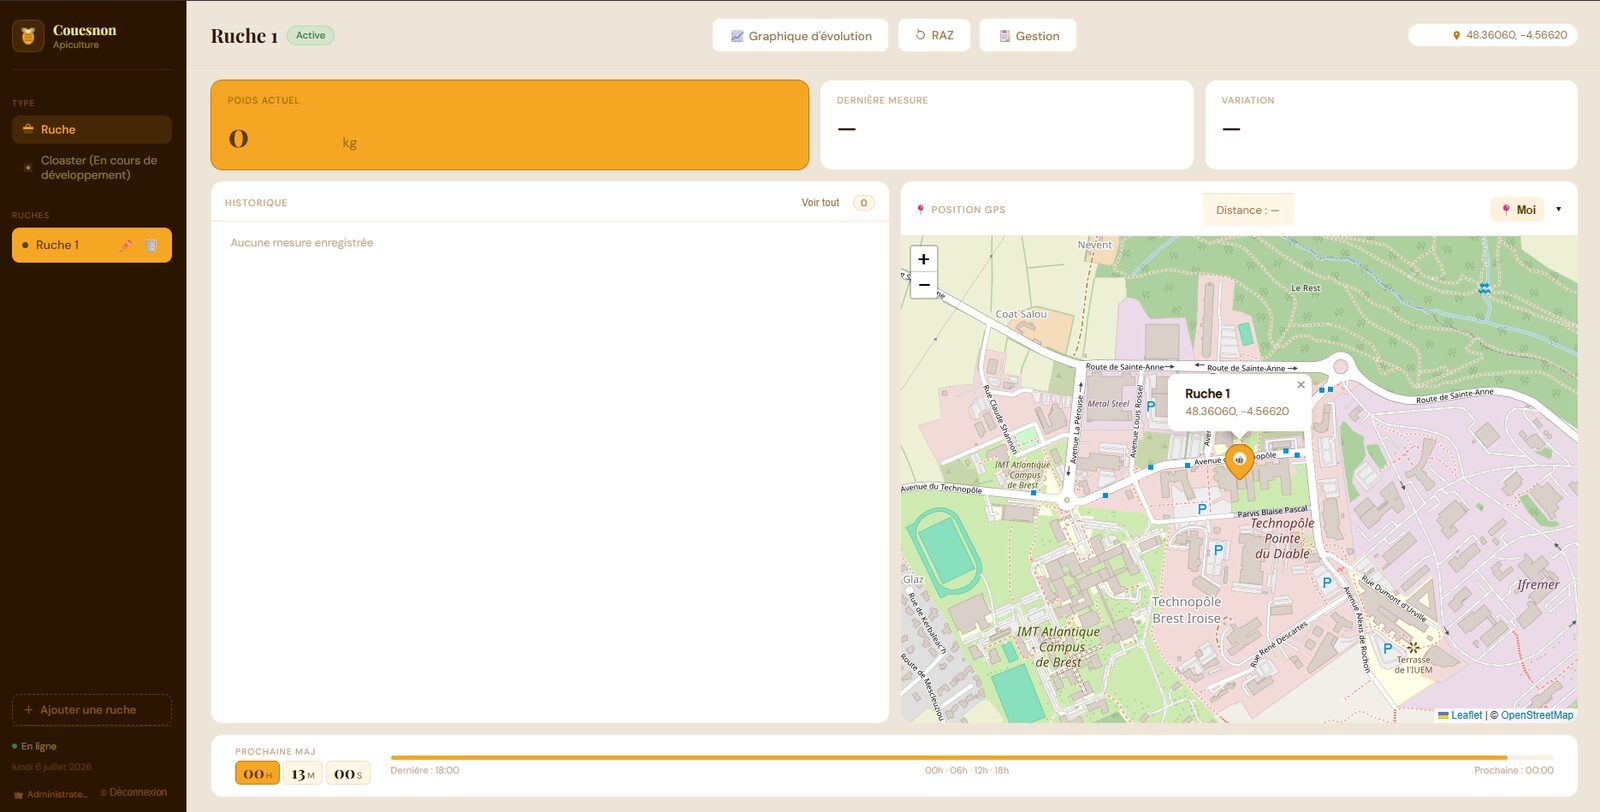Viewport: 1600px width, 812px height.
Task: Edit Ruche 1 with the pencil icon
Action: click(125, 245)
